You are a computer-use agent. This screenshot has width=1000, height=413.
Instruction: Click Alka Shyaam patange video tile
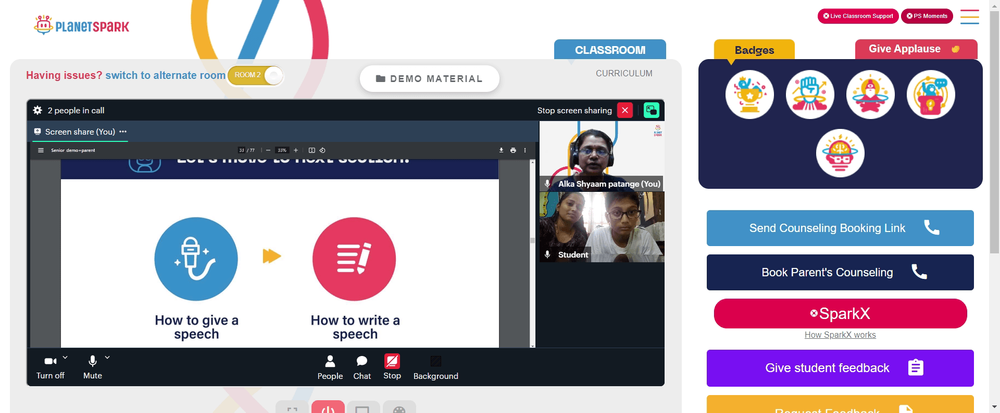(x=601, y=156)
